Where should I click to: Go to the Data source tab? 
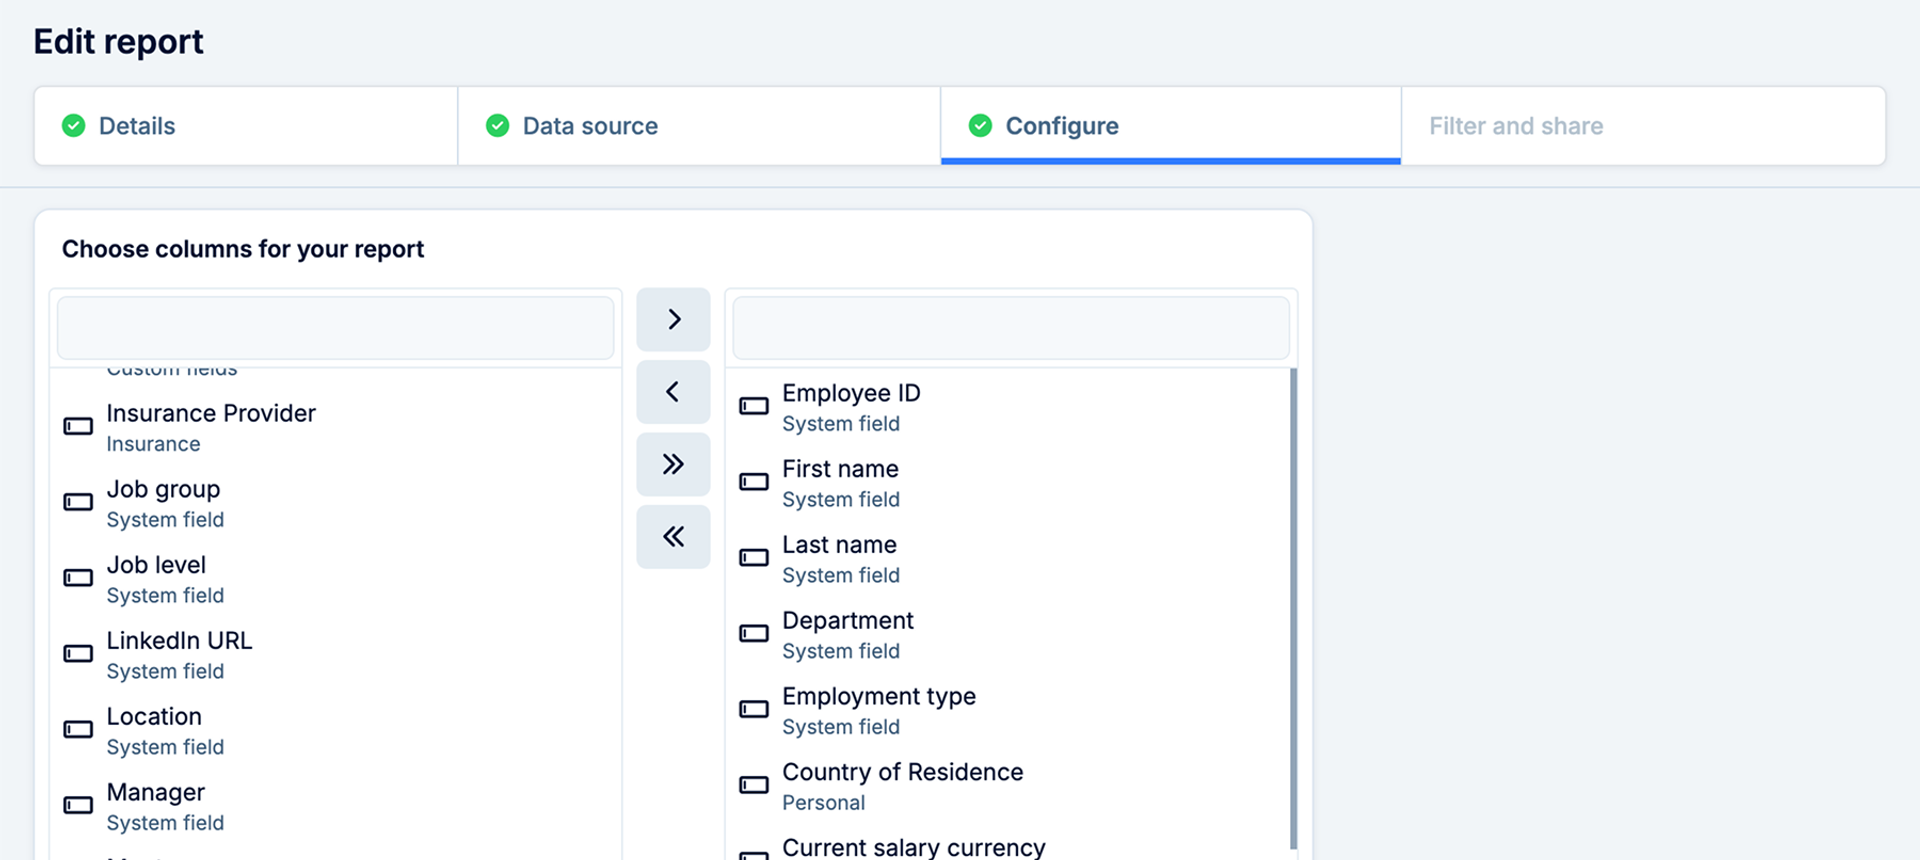[590, 126]
